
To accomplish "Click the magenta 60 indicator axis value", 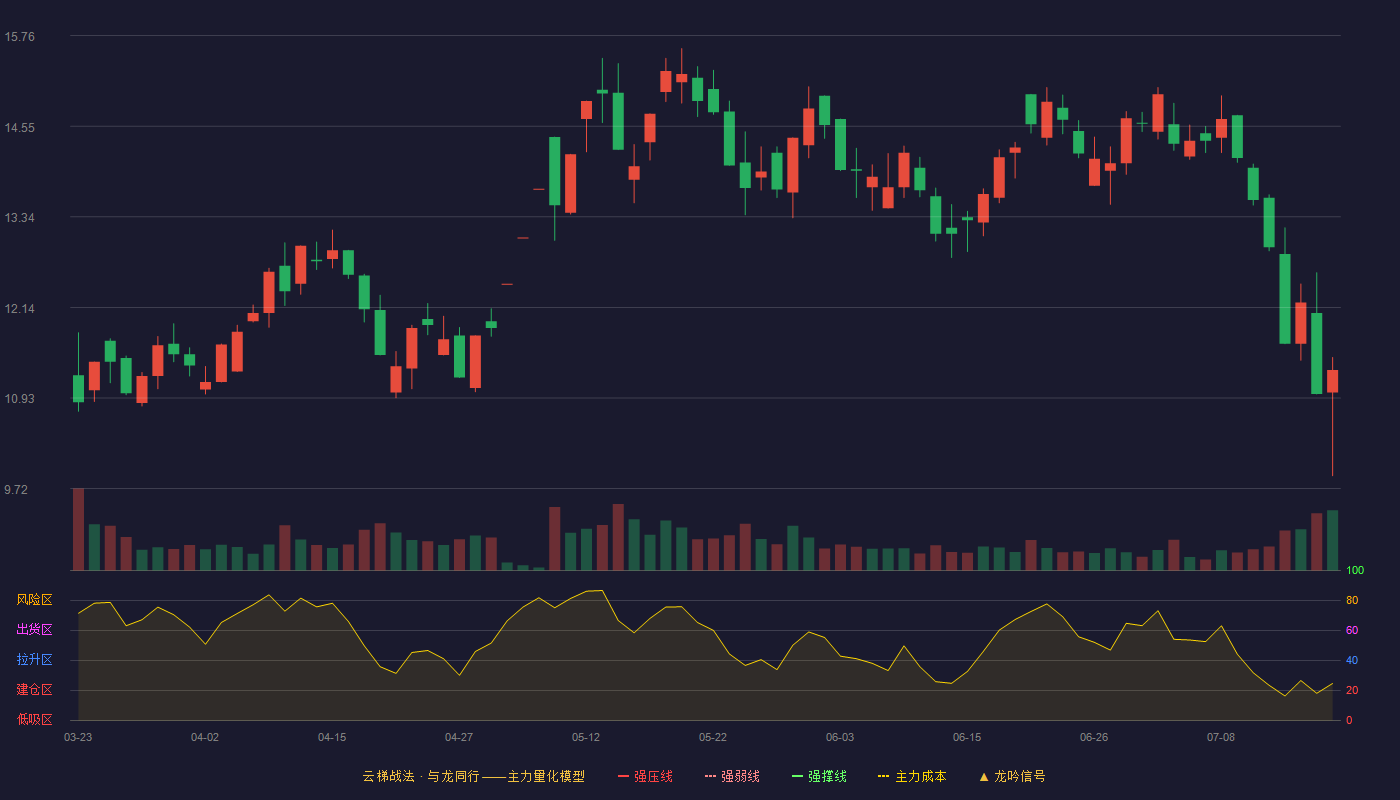I will coord(1352,630).
